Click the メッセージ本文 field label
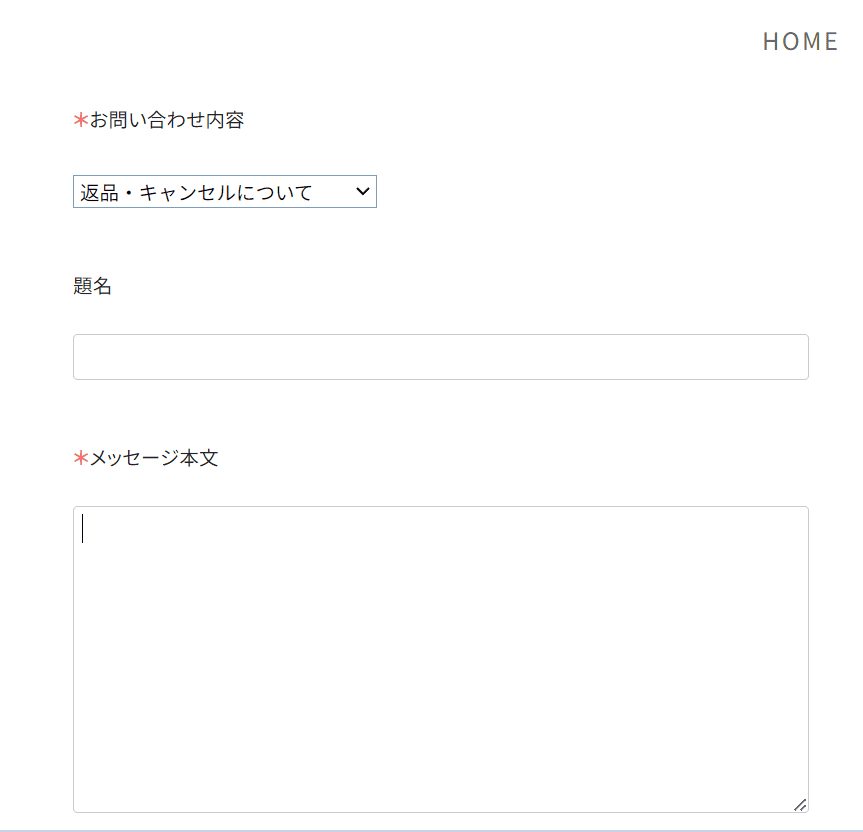The height and width of the screenshot is (832, 863). 154,458
